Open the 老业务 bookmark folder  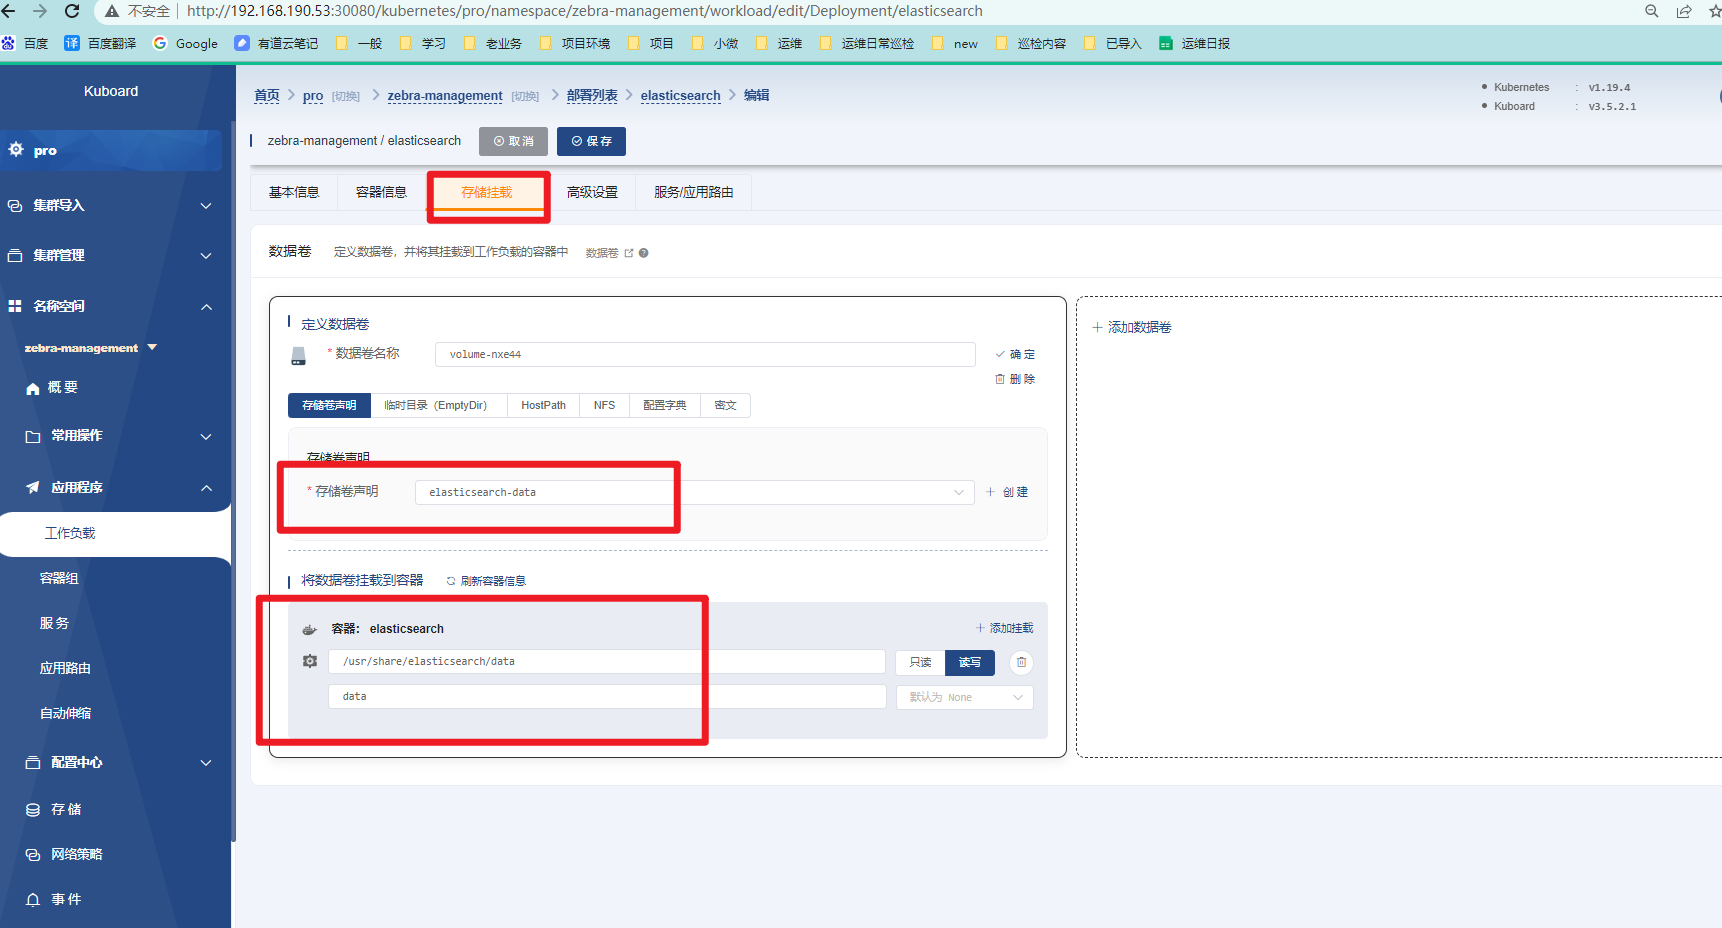492,43
